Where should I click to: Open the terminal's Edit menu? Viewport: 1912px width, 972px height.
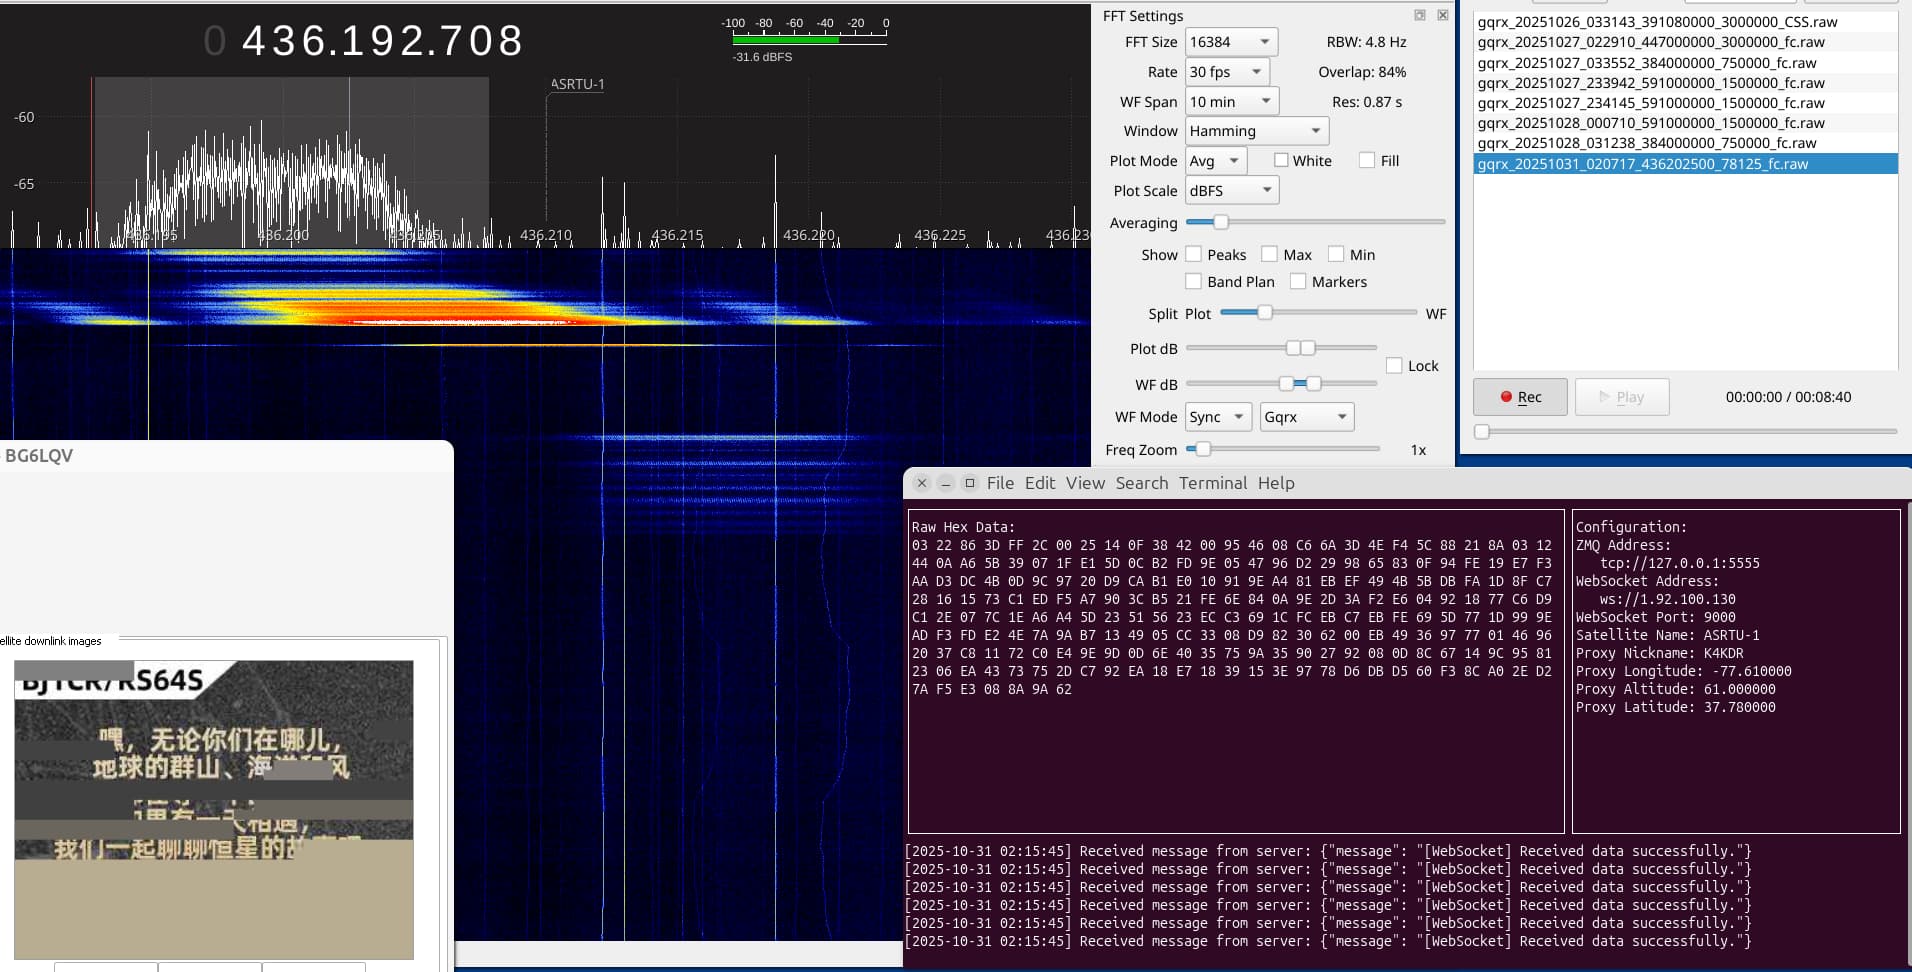(x=1039, y=483)
